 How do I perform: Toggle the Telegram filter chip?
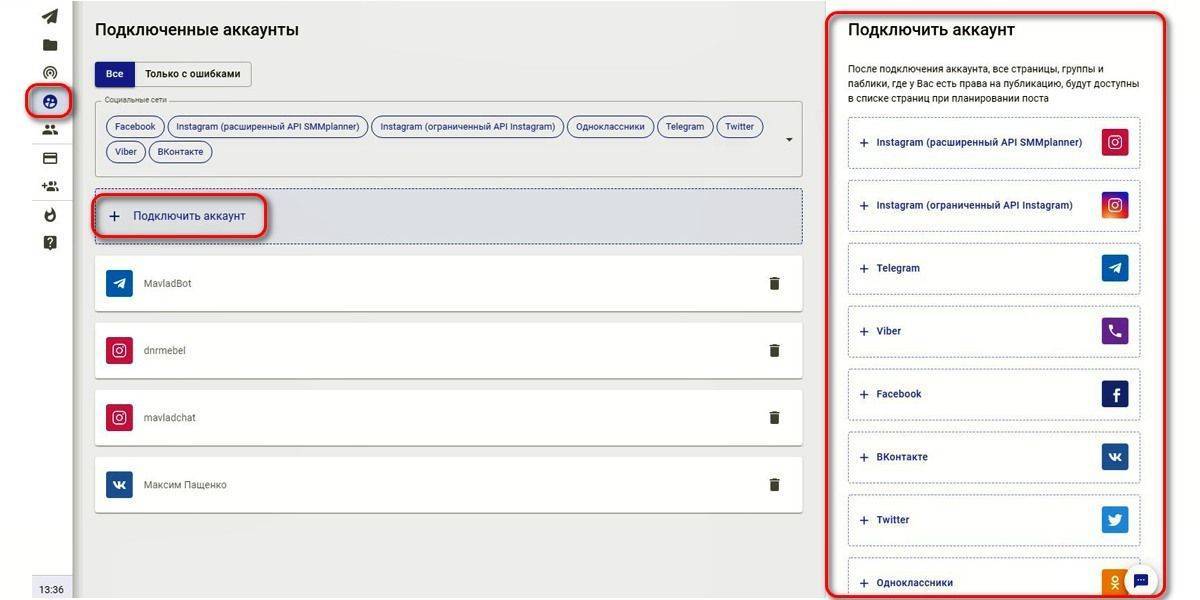coord(685,127)
